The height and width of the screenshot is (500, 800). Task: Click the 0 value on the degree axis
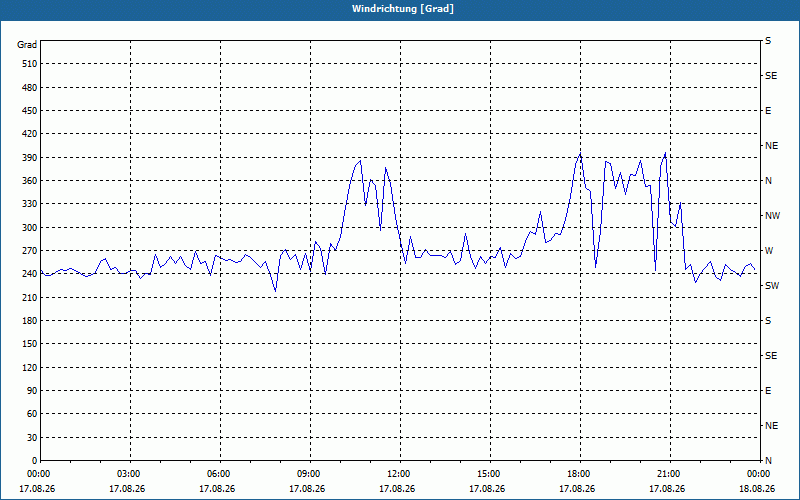35,461
